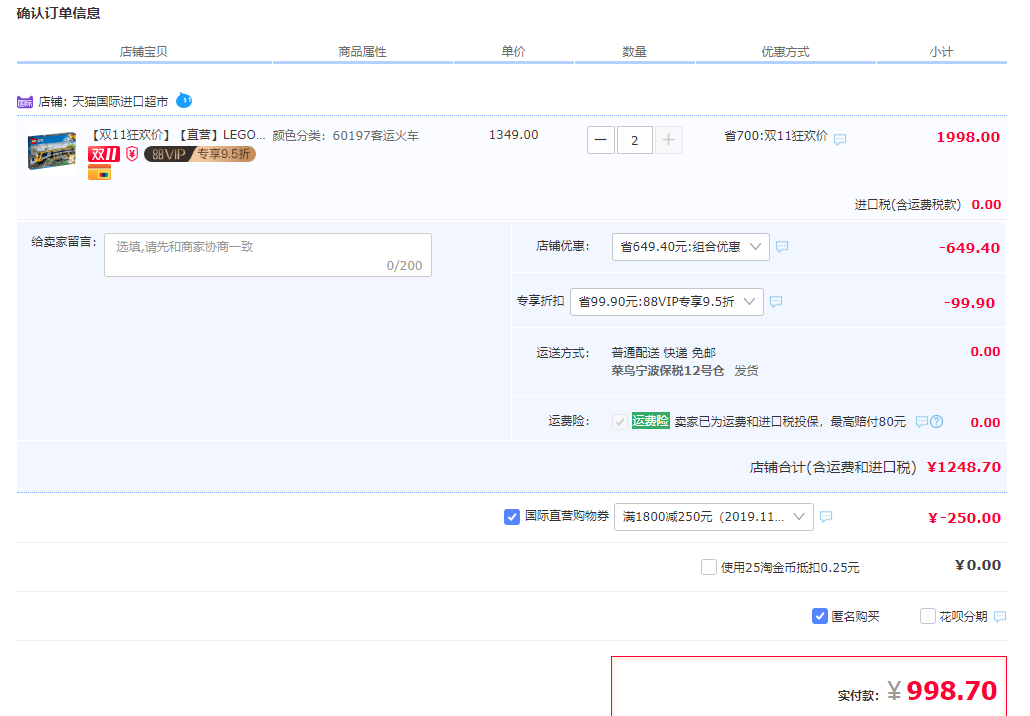
Task: Open comment icon beside 国际直营购物券 dropdown
Action: click(x=826, y=517)
